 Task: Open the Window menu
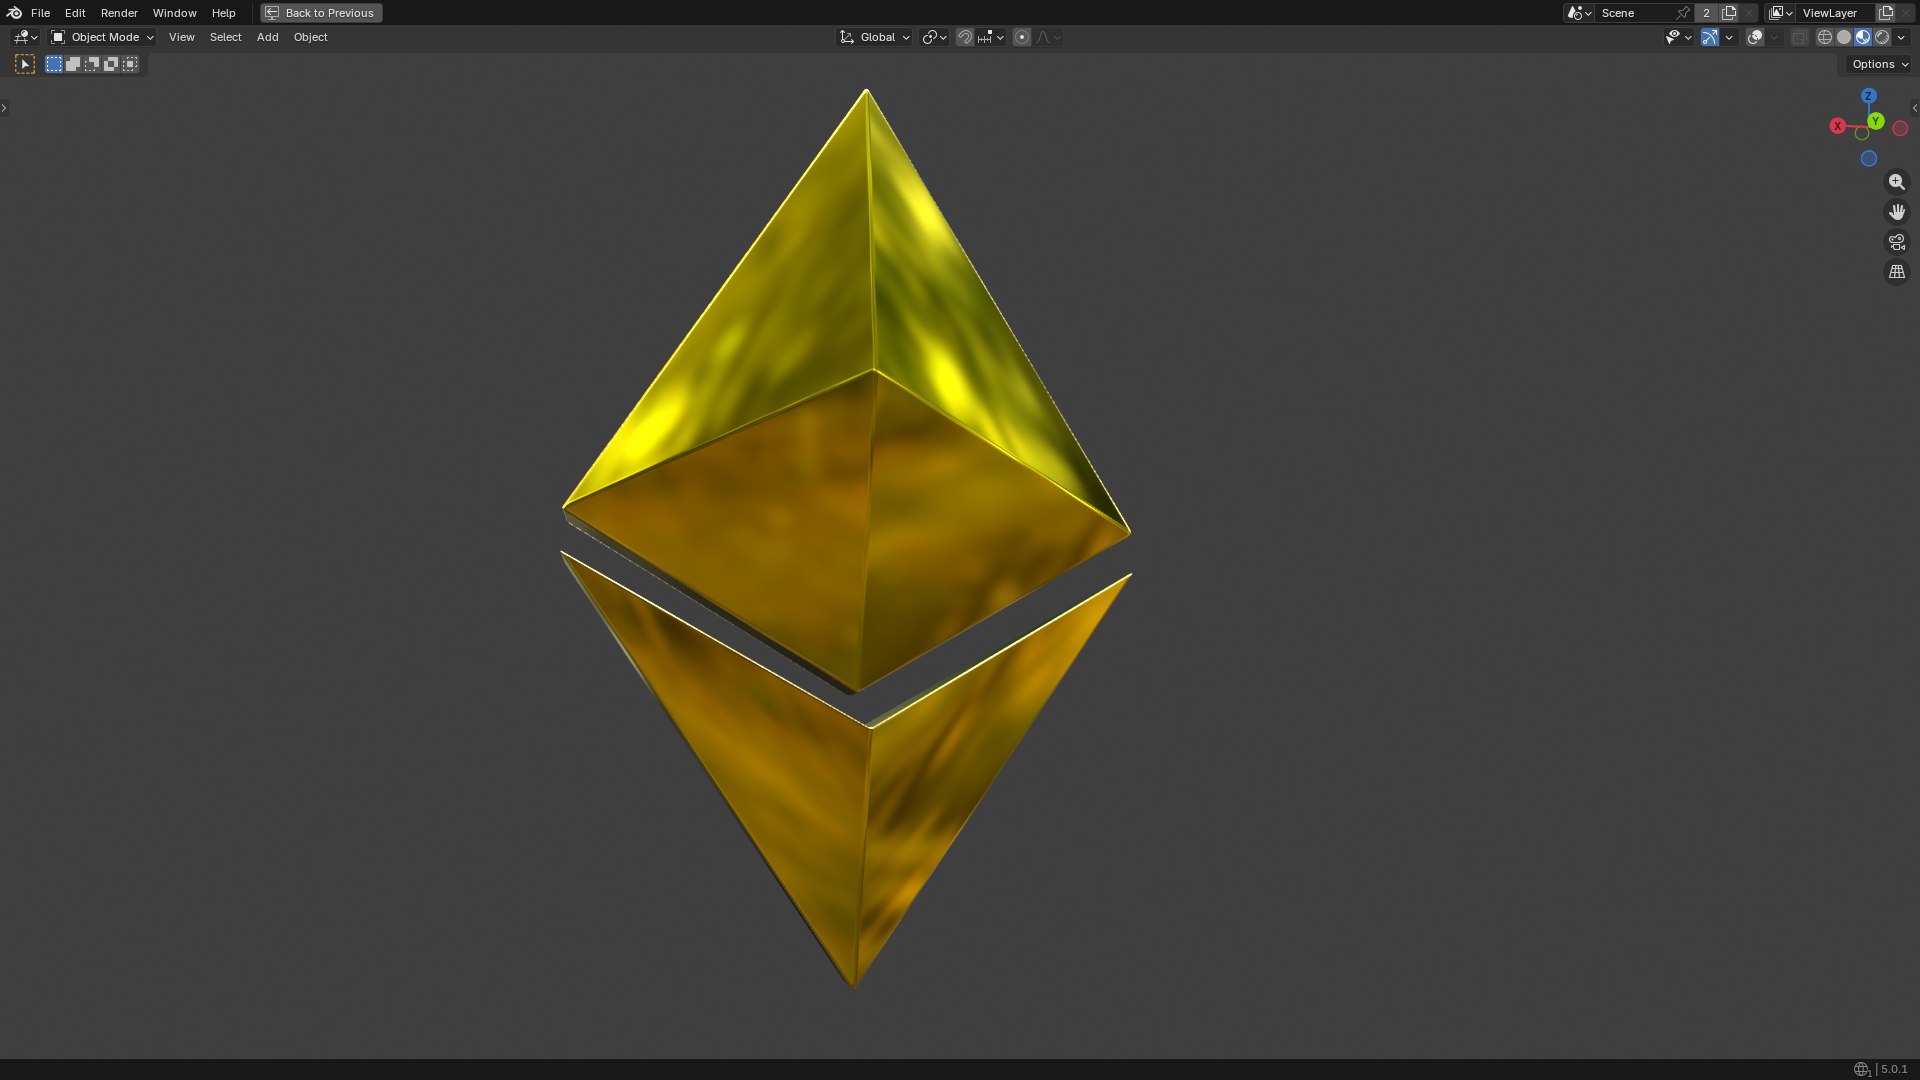[x=174, y=13]
